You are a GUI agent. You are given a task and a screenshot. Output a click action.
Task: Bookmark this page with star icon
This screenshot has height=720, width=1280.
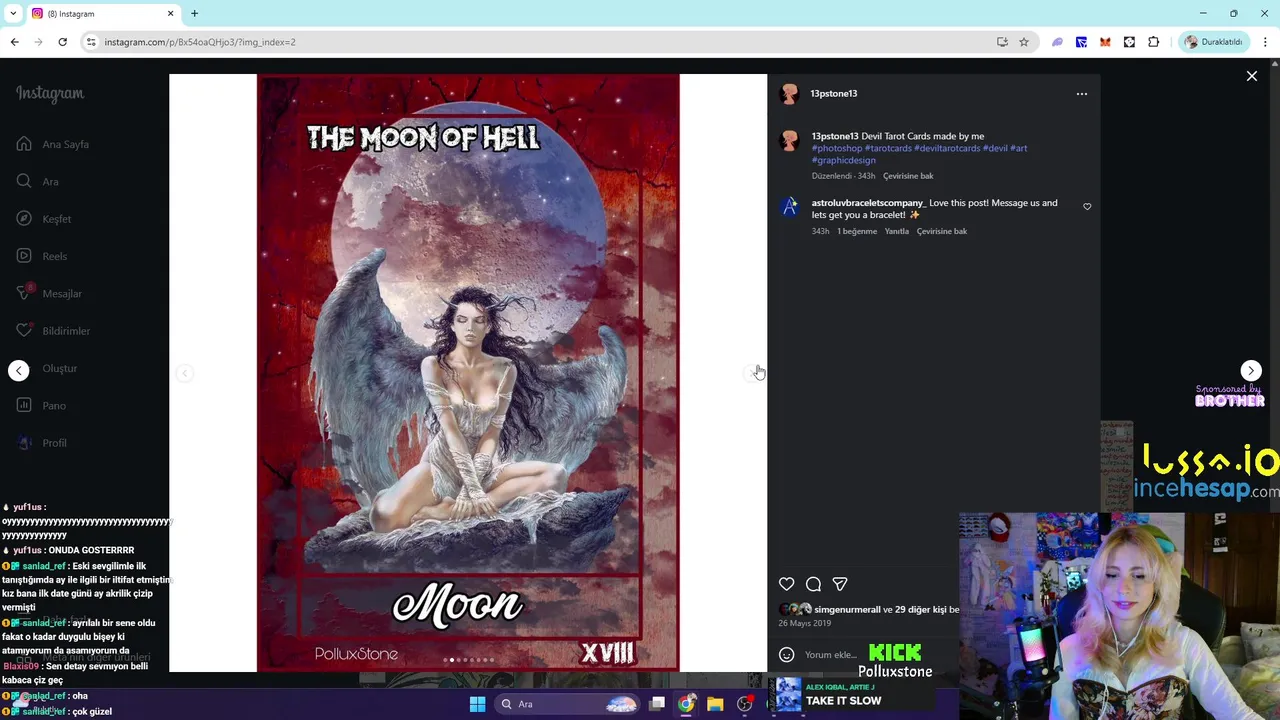(x=1024, y=42)
